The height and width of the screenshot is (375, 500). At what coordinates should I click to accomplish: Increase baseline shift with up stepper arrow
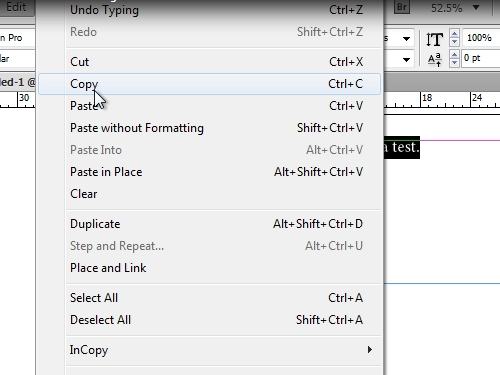454,54
